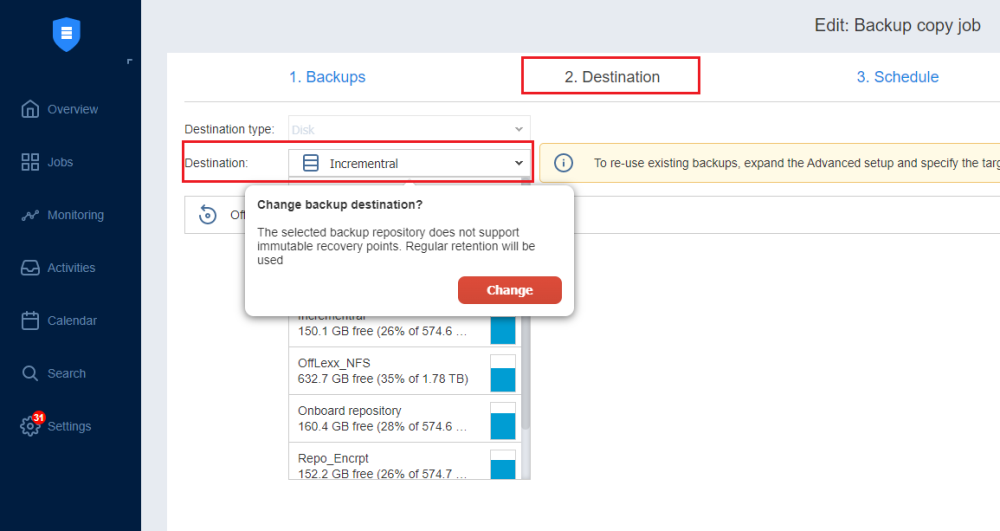Viewport: 1000px width, 531px height.
Task: Open Activities via its inbox icon
Action: tap(30, 268)
